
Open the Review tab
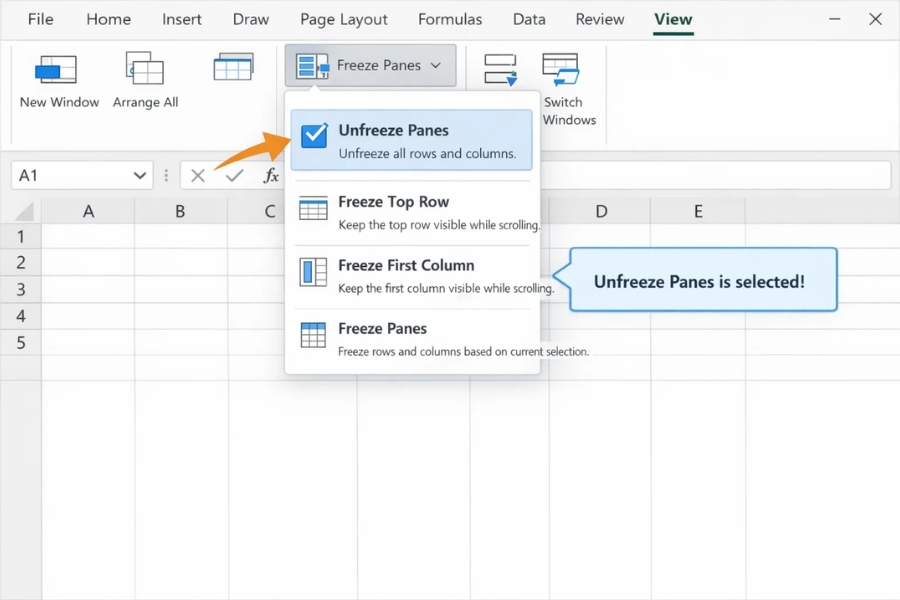click(x=600, y=19)
